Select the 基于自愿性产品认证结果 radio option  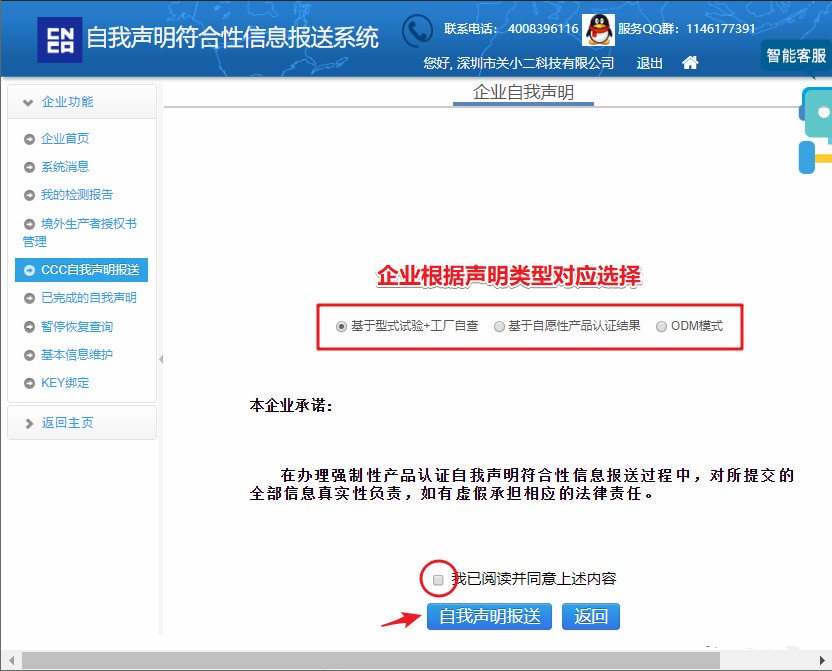pos(500,326)
